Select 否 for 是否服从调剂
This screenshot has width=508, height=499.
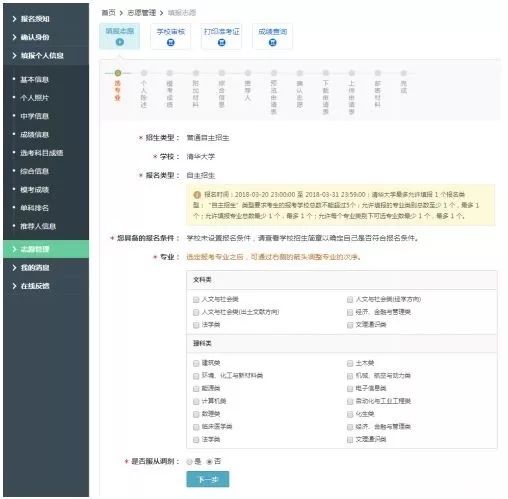[209, 462]
